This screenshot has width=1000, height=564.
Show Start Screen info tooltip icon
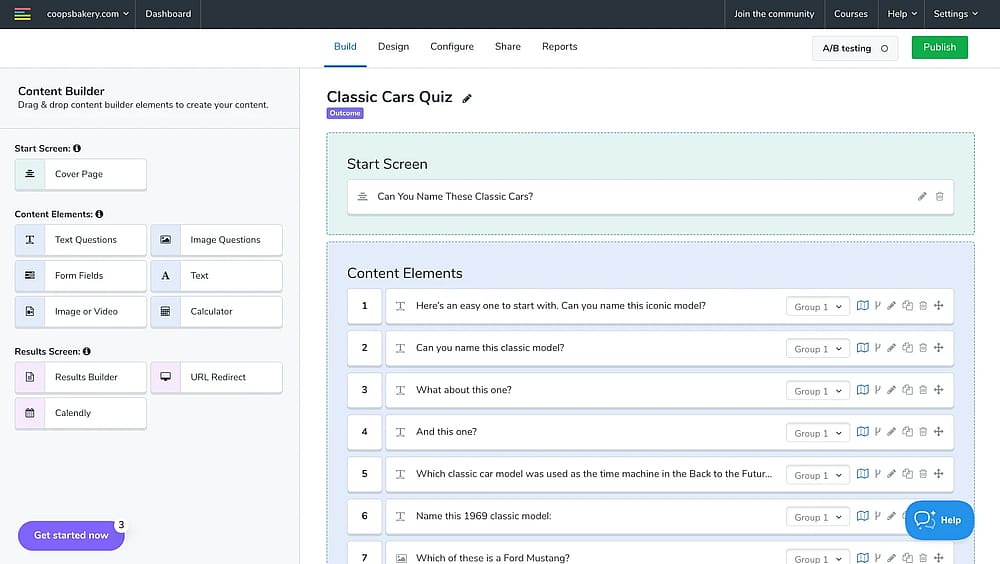point(77,148)
